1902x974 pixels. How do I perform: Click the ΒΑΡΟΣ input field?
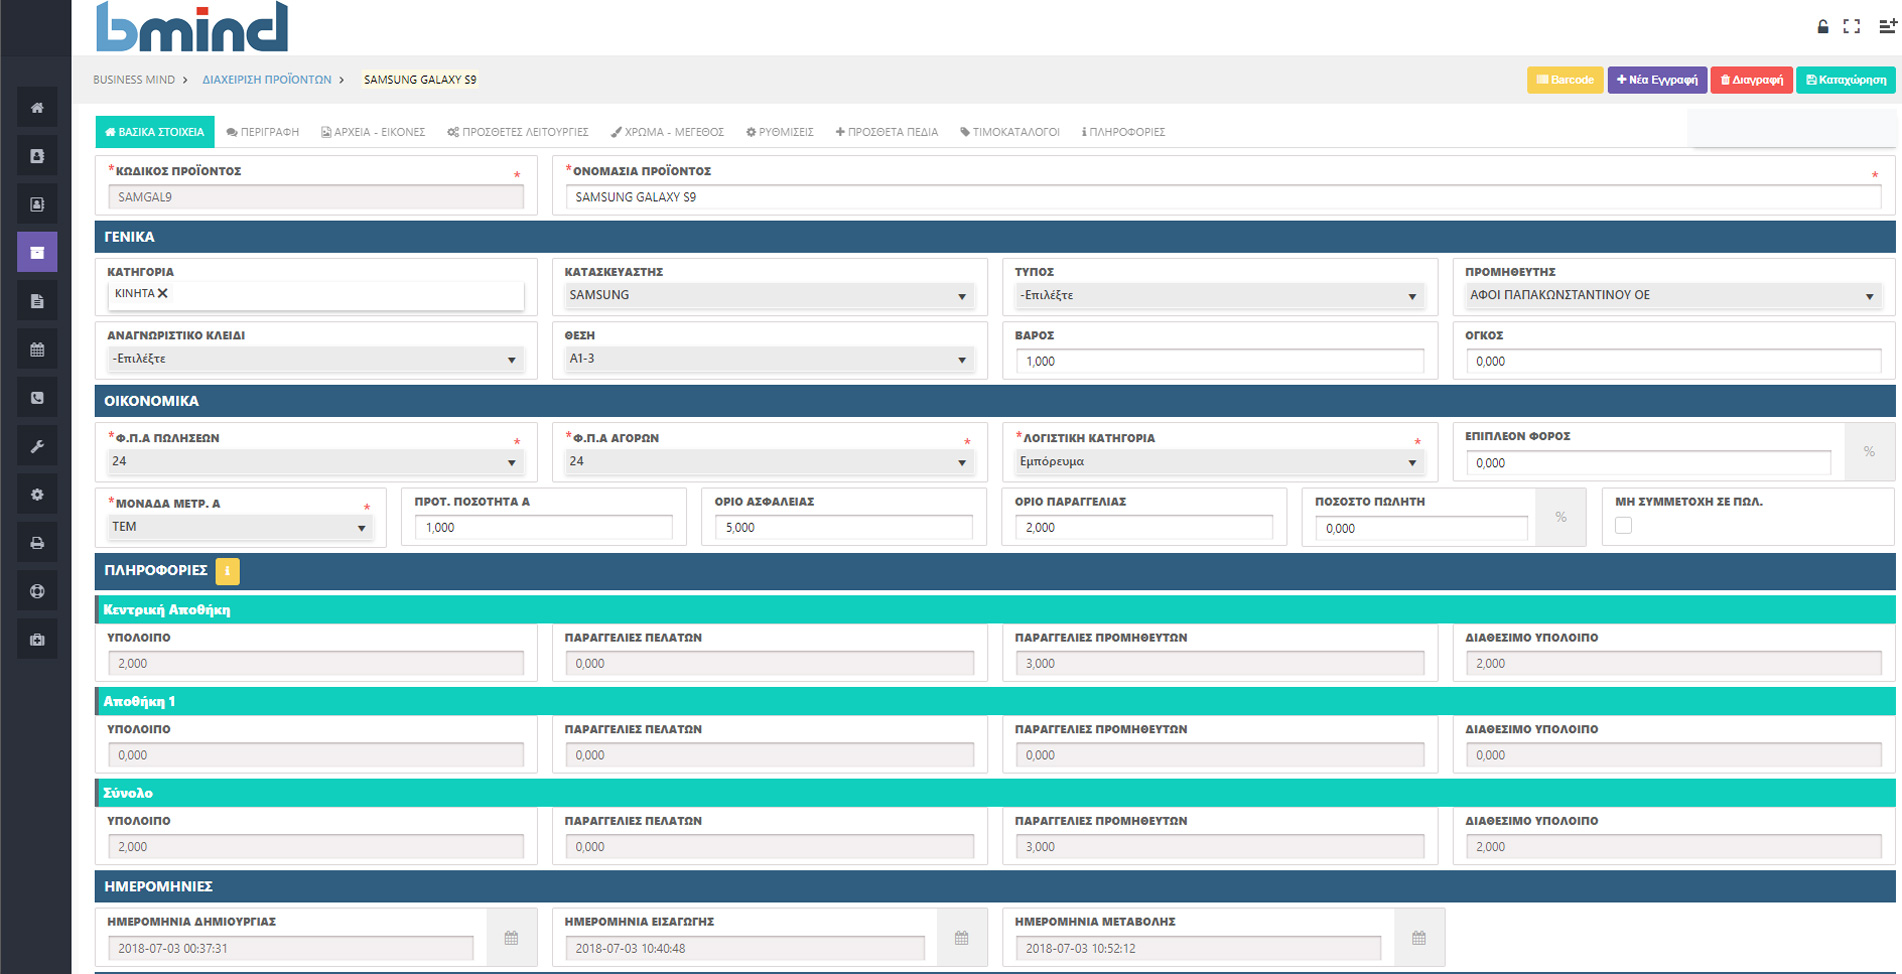click(x=1219, y=361)
